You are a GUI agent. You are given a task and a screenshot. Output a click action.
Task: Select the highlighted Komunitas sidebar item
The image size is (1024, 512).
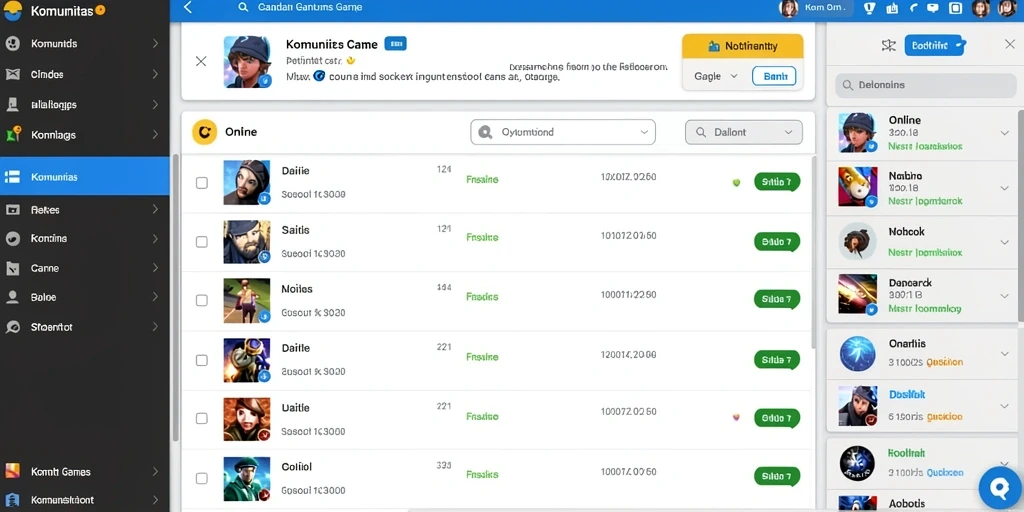[85, 177]
